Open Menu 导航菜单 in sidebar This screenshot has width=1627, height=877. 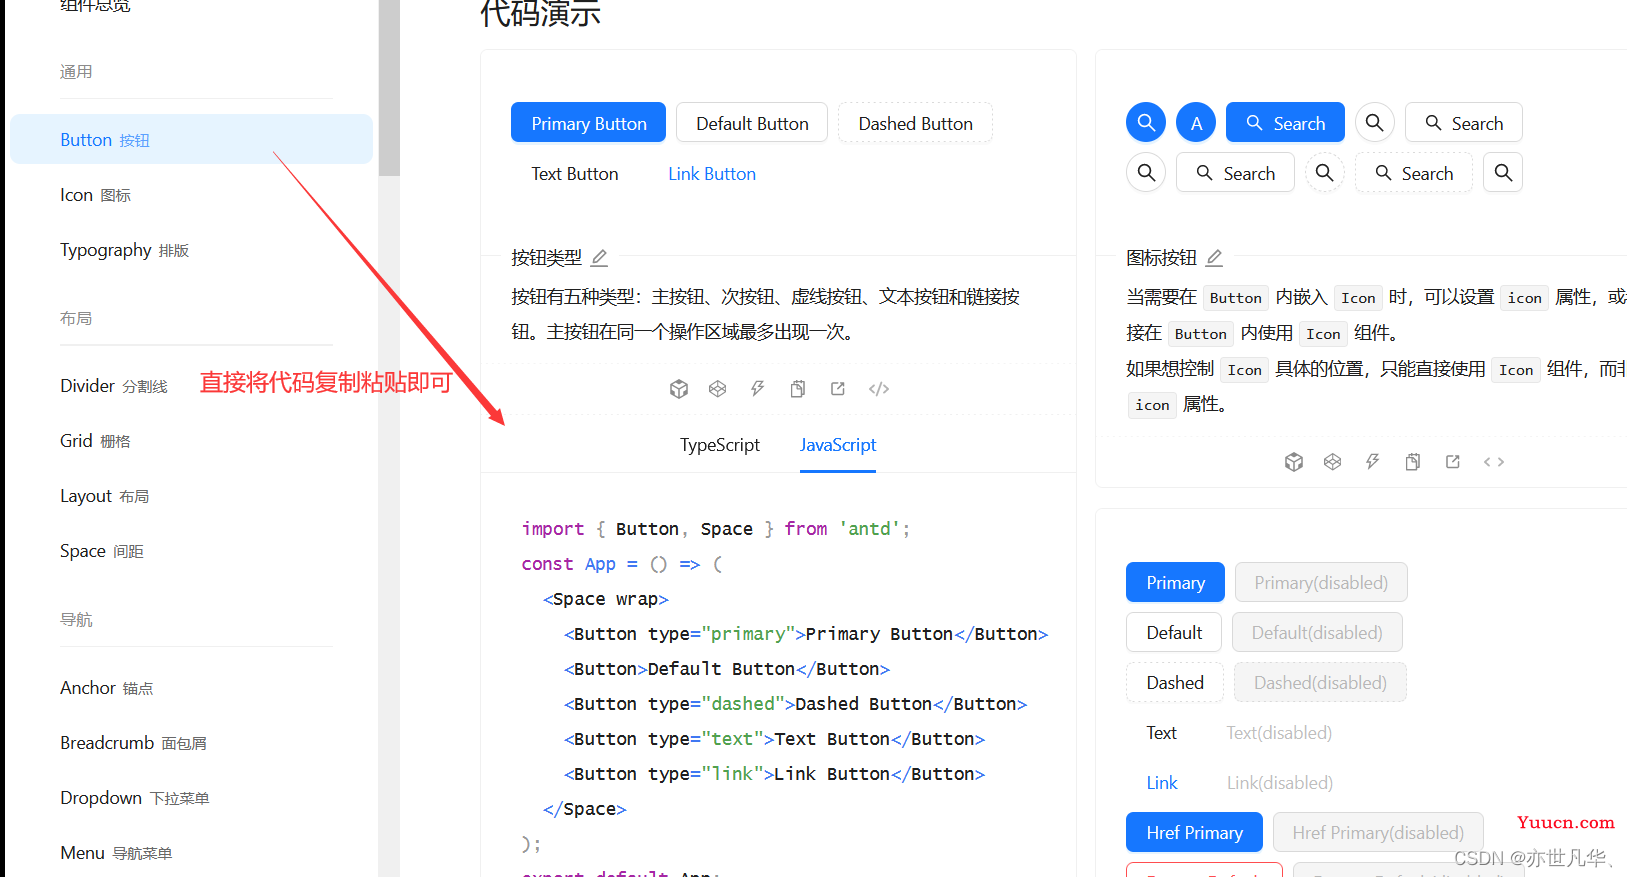tap(191, 852)
